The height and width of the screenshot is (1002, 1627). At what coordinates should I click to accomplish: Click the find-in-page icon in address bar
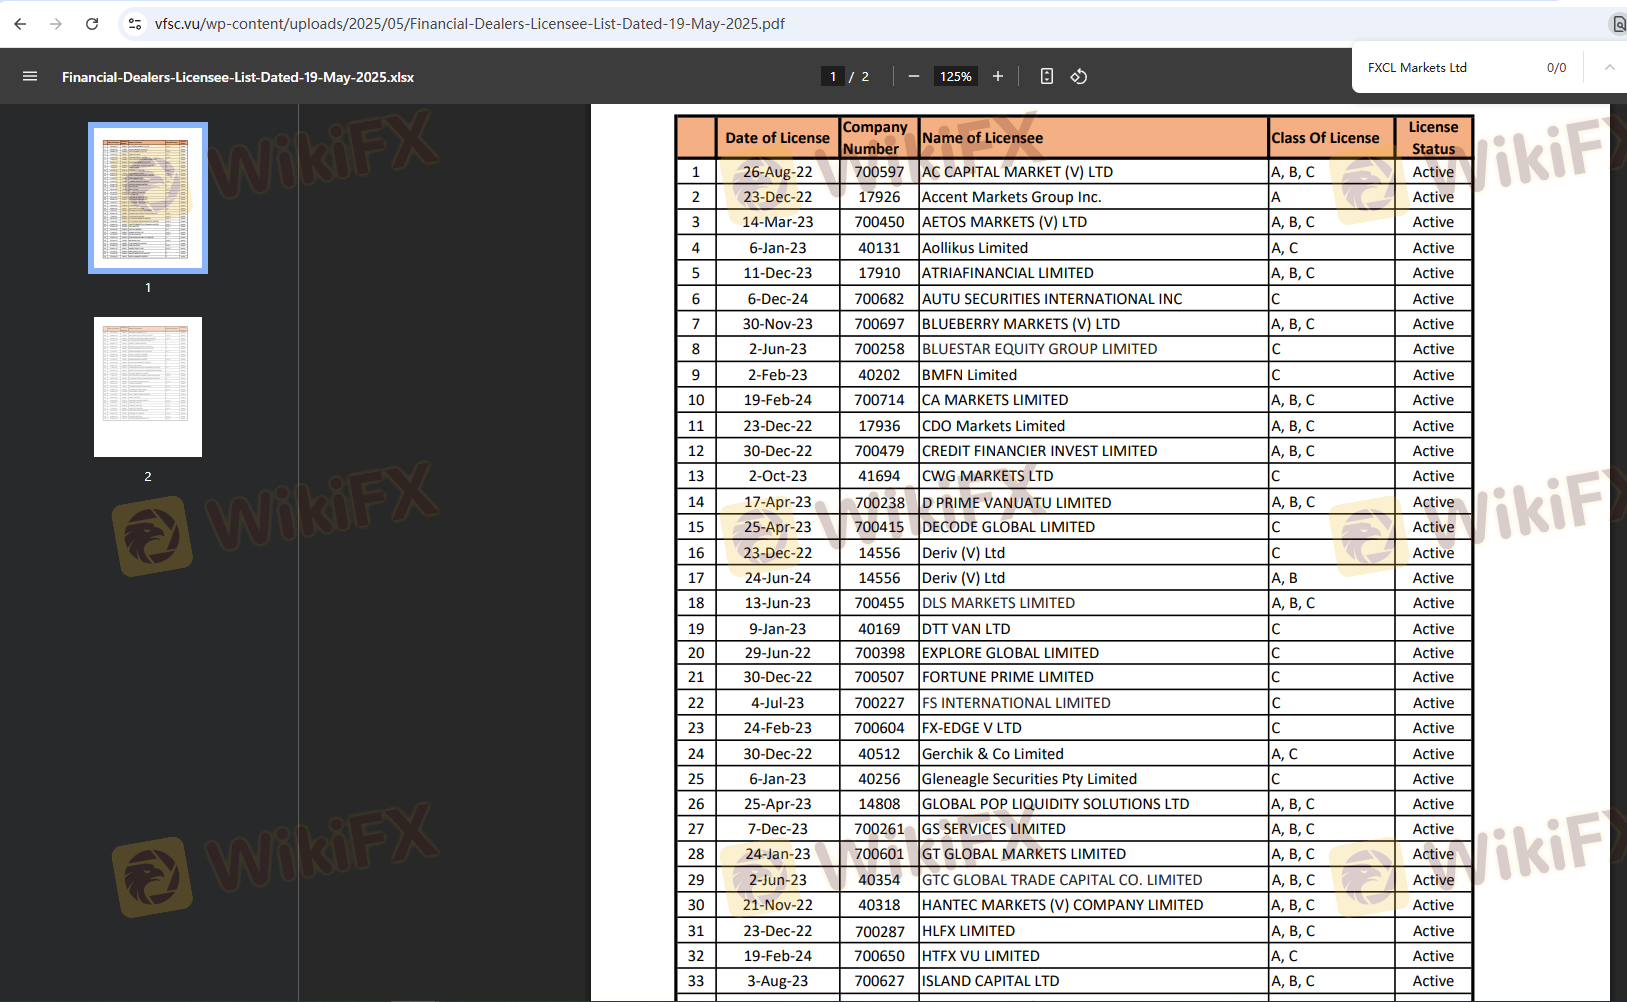(x=1617, y=24)
